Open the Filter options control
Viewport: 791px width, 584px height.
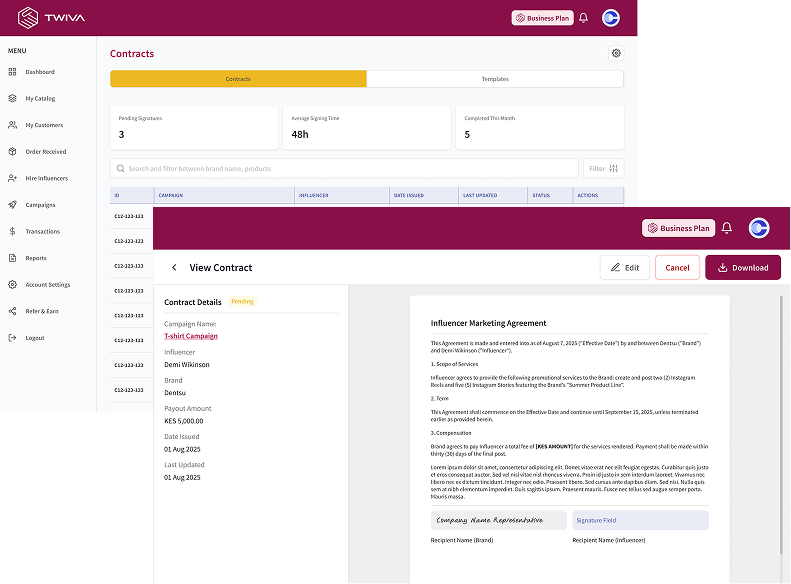(605, 169)
